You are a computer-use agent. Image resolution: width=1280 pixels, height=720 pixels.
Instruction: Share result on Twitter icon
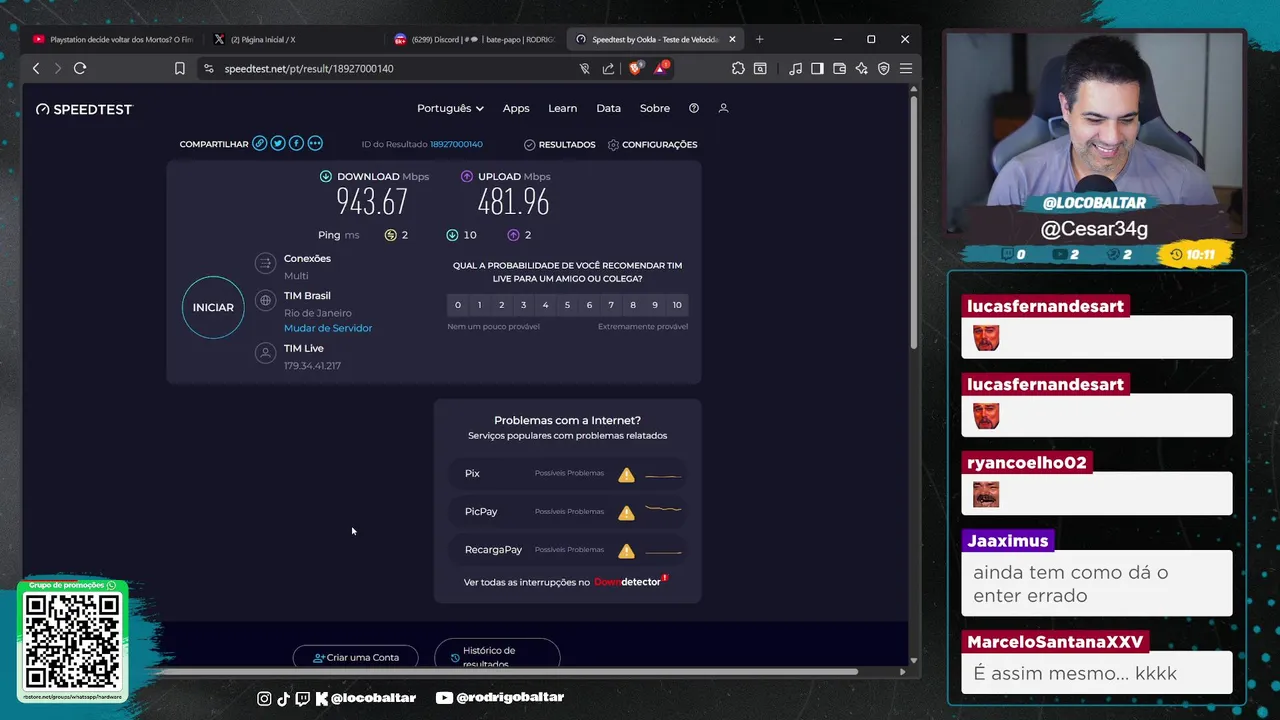278,143
